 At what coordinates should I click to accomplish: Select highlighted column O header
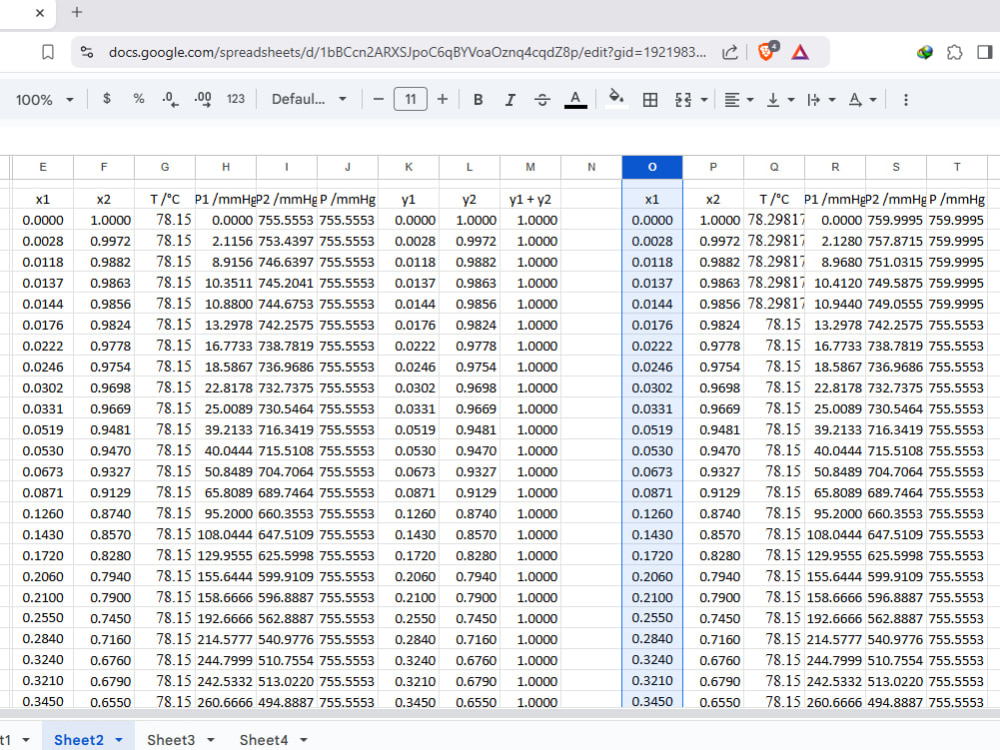pyautogui.click(x=652, y=167)
